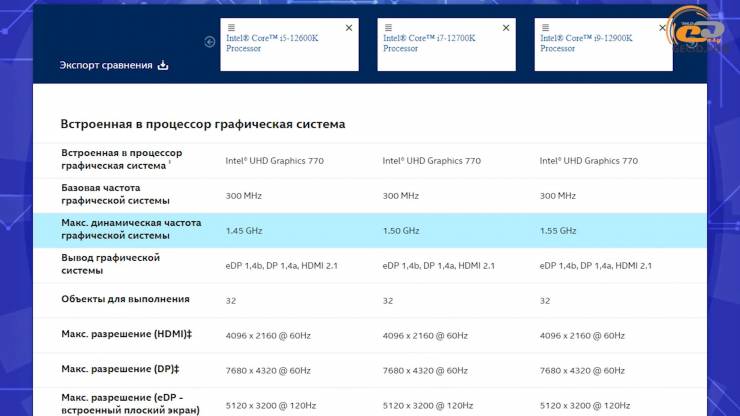Click 4096 x 2160 @ 60Hz in the i5-12600K column

tap(268, 335)
